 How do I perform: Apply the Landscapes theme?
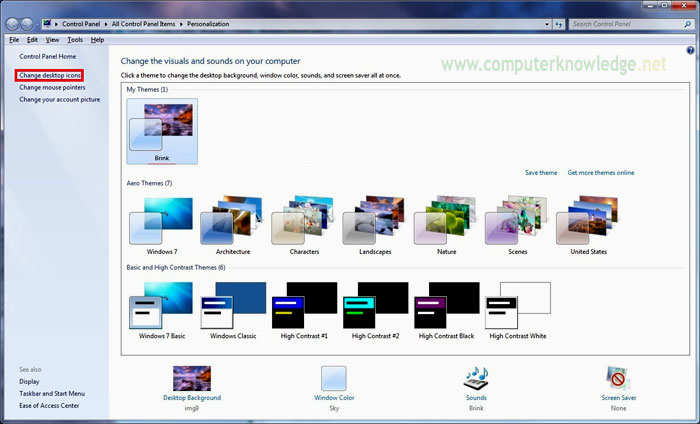point(375,225)
